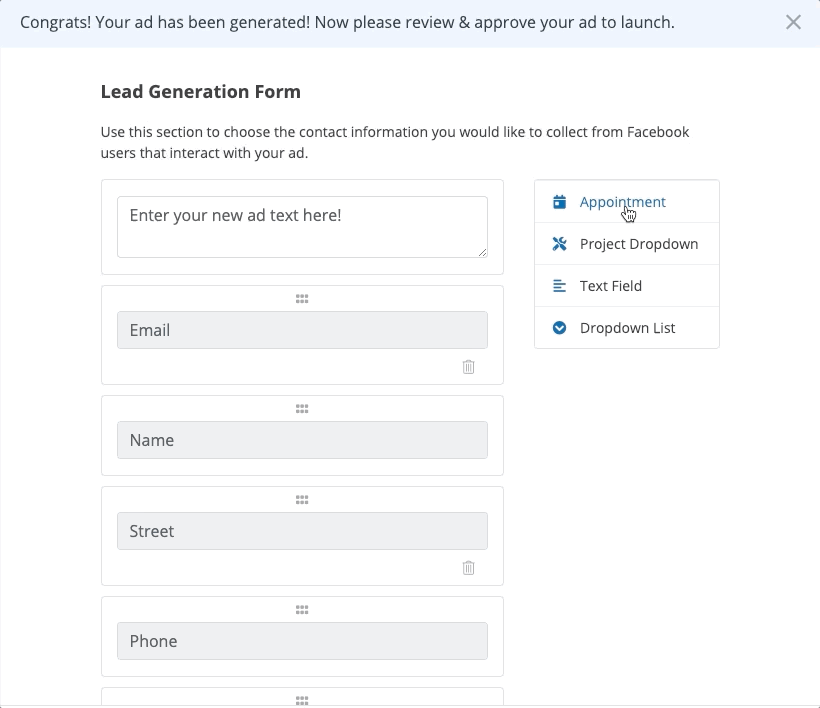Image resolution: width=820 pixels, height=708 pixels.
Task: Click the Dropdown List chevron icon
Action: 559,328
